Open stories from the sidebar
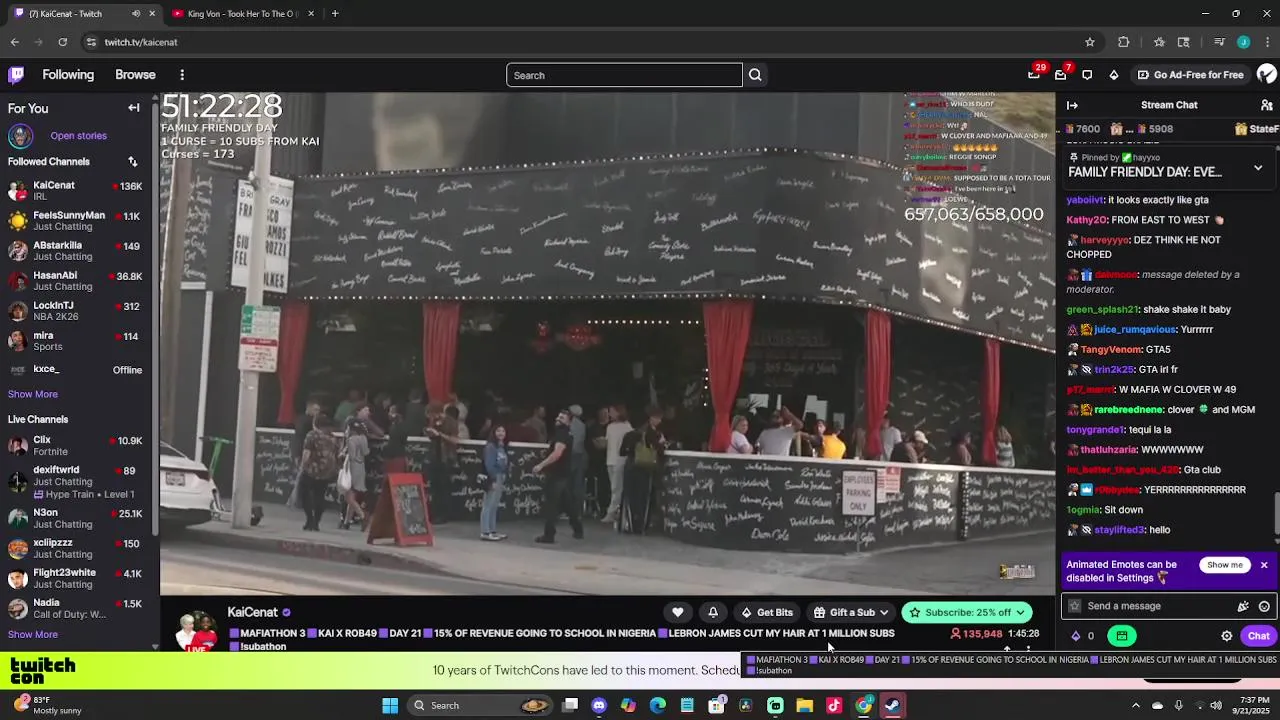The width and height of the screenshot is (1280, 720). point(78,136)
